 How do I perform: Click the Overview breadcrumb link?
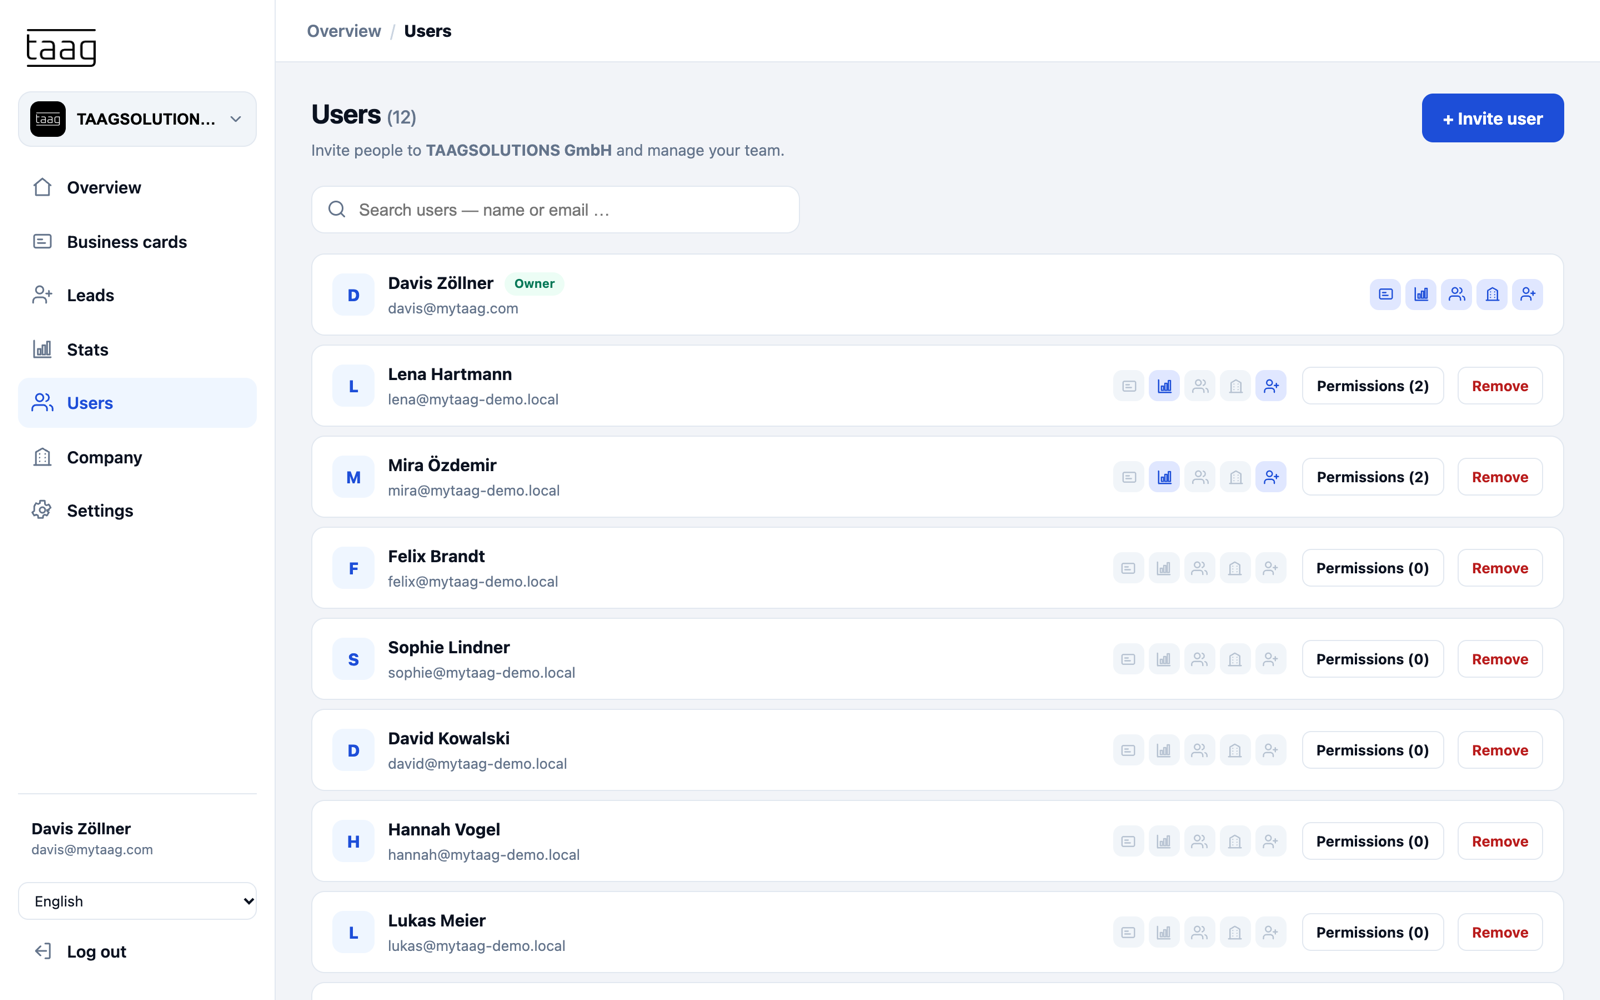pyautogui.click(x=344, y=31)
